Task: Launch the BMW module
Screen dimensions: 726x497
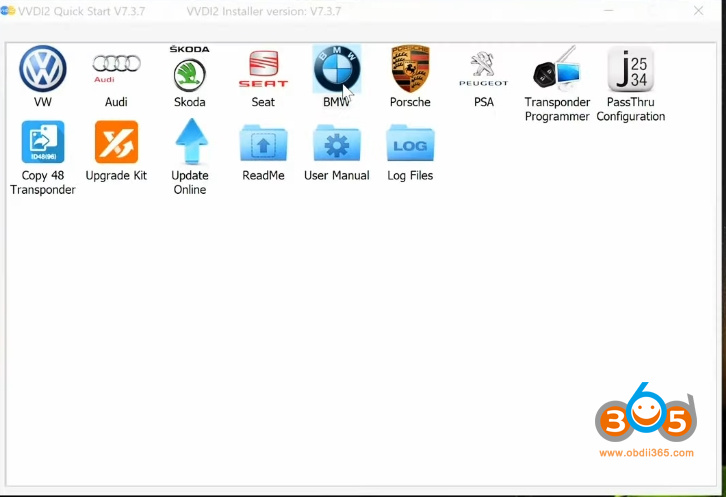Action: [336, 70]
